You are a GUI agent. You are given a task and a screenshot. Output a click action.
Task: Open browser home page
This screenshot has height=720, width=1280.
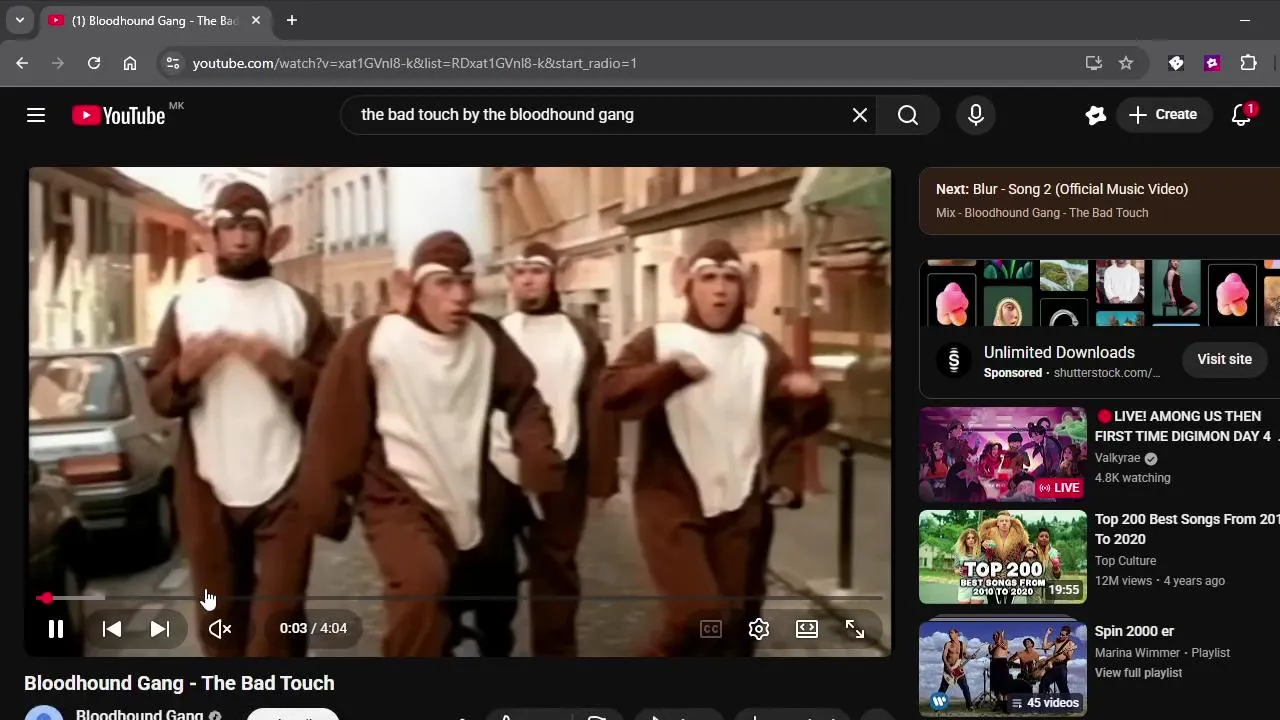(x=130, y=63)
